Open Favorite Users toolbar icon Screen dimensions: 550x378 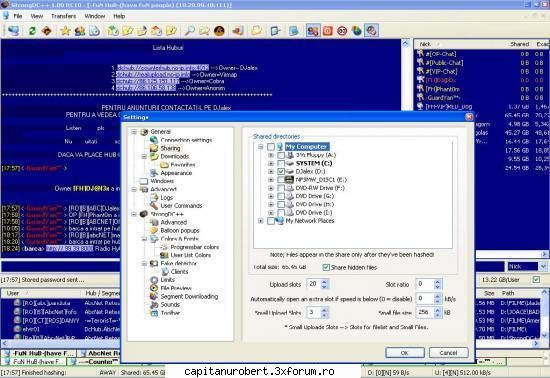pyautogui.click(x=80, y=31)
